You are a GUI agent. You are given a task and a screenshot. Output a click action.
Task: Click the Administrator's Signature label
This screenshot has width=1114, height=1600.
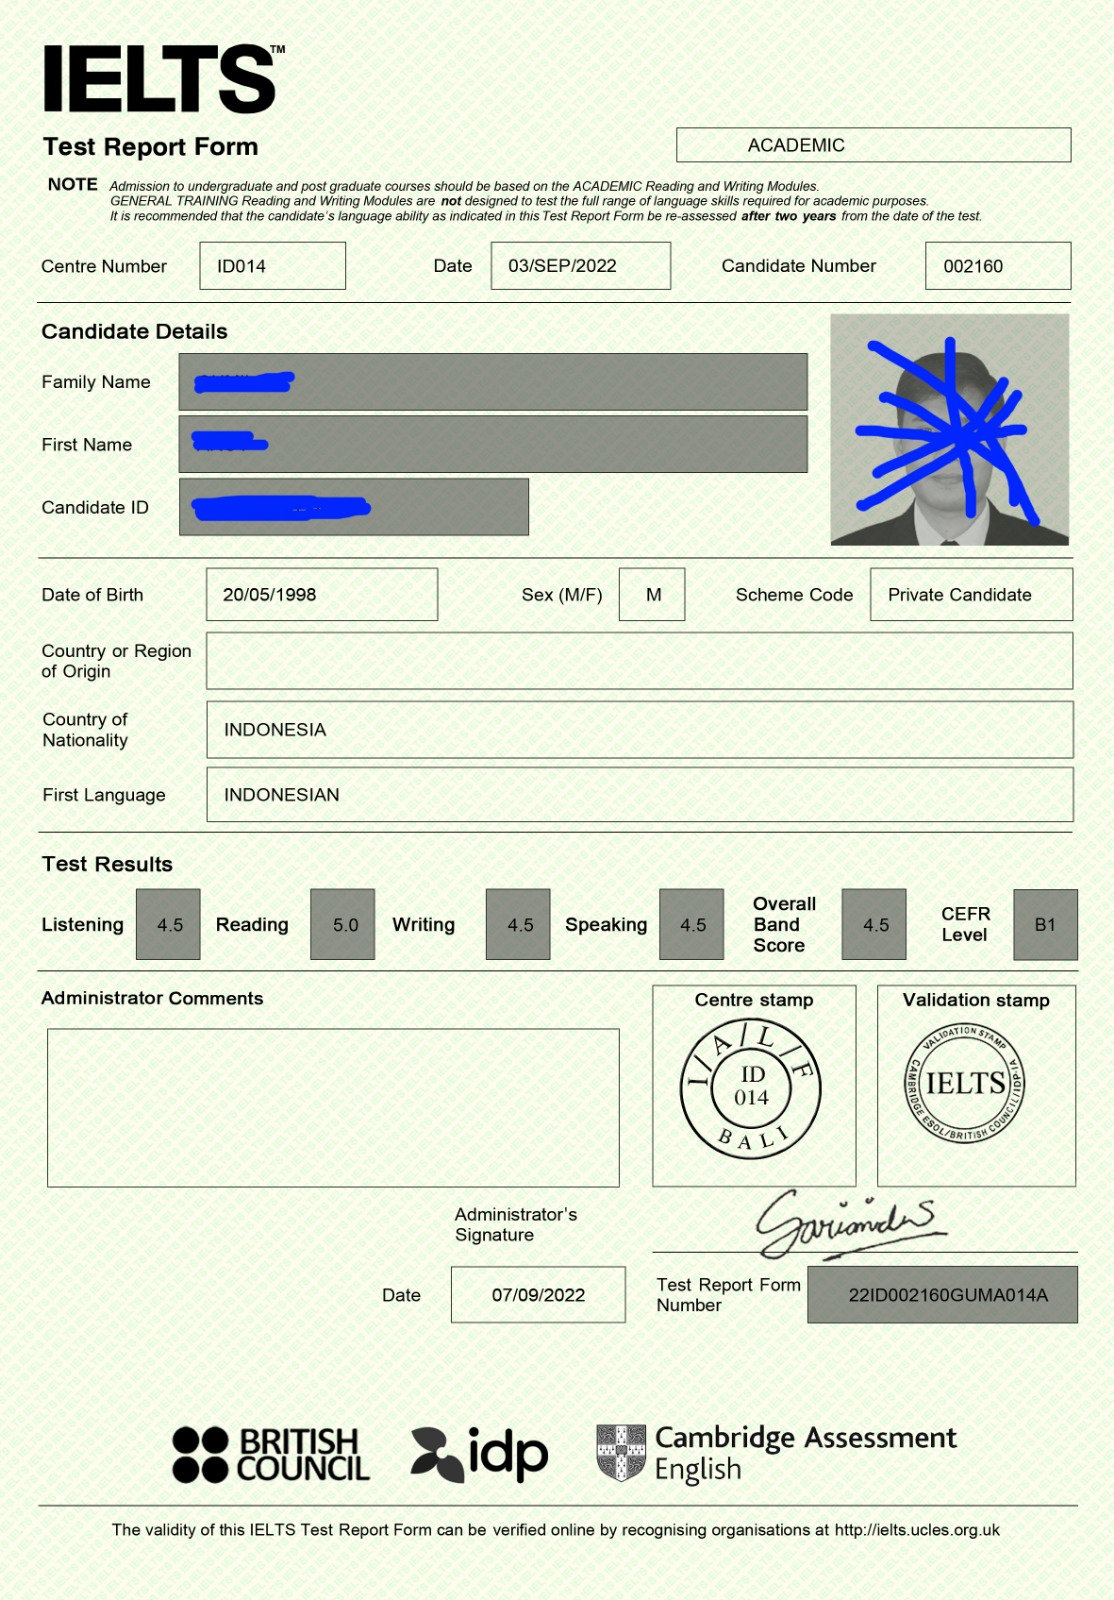516,1224
